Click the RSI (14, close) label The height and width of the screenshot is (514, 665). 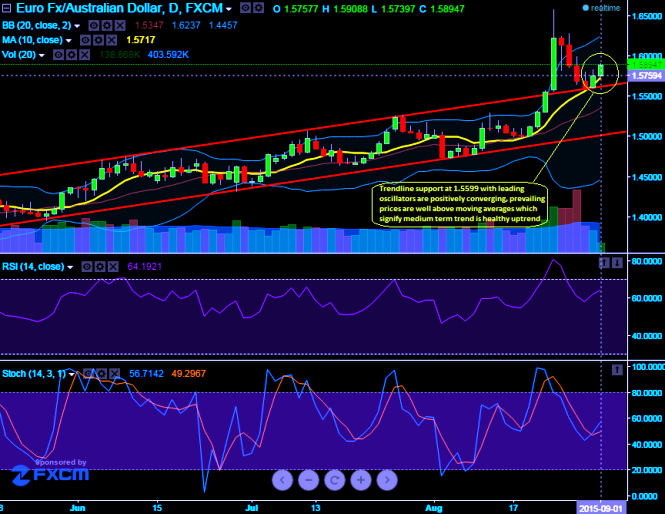(33, 267)
